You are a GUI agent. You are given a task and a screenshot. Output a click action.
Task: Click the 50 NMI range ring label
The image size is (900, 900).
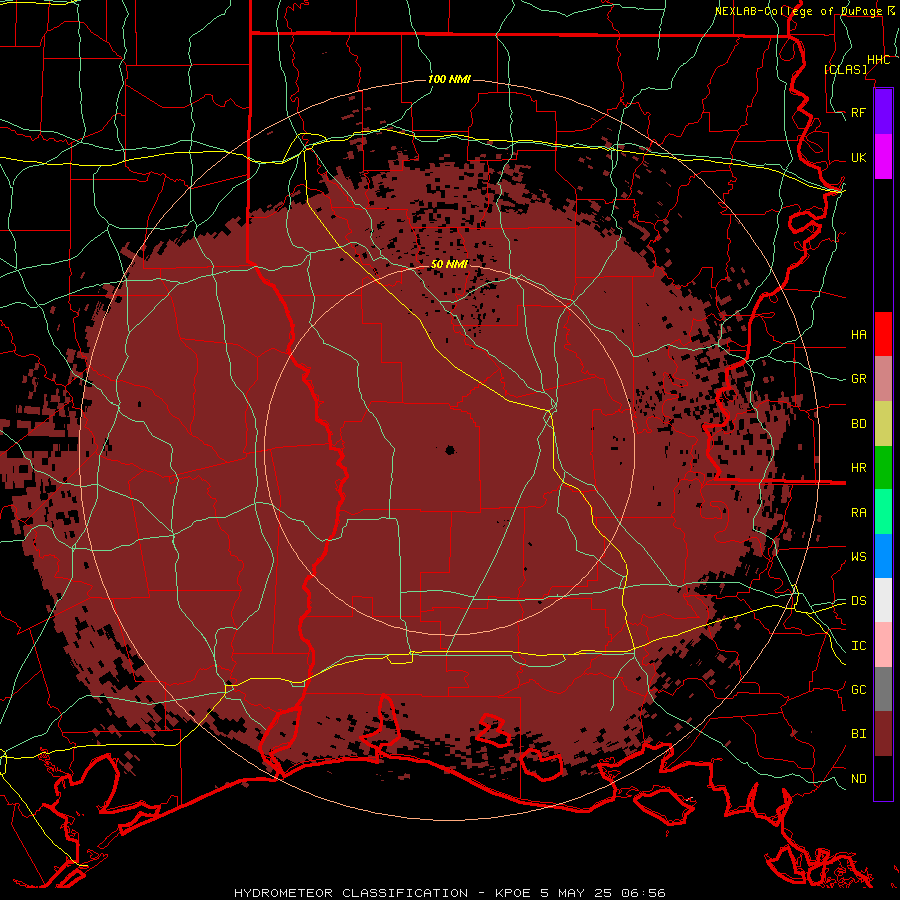point(449,264)
